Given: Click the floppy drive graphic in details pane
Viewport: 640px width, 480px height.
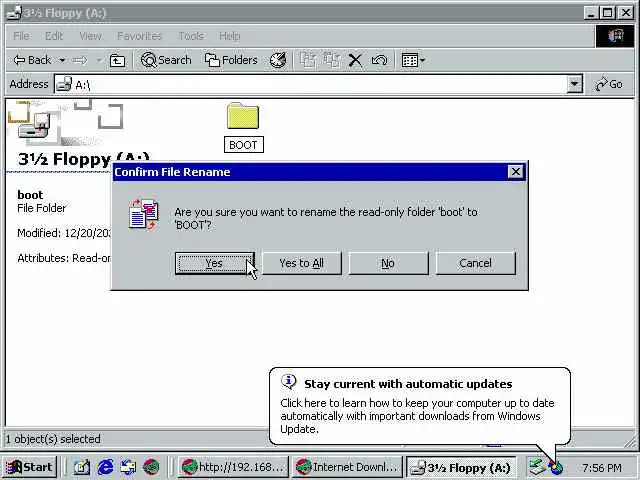Looking at the screenshot, I should tap(34, 127).
